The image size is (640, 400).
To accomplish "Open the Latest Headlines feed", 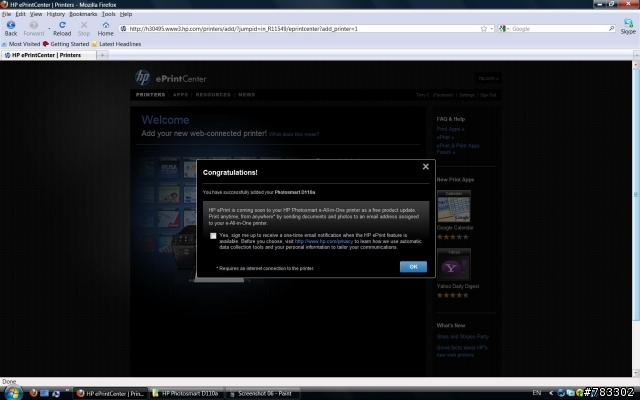I will (x=116, y=44).
